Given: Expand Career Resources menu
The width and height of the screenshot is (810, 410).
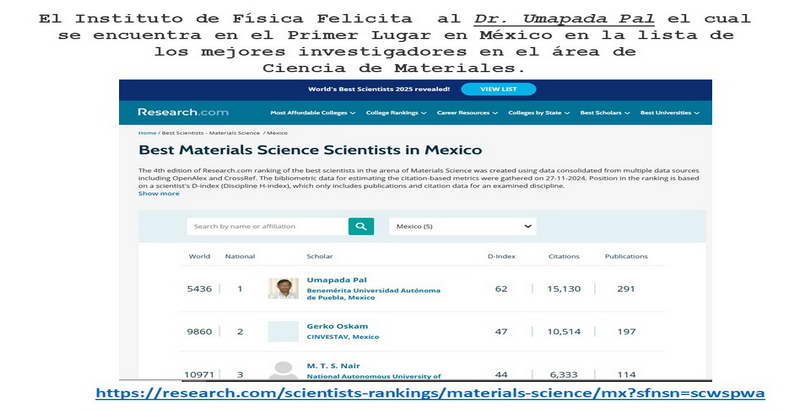Looking at the screenshot, I should point(467,113).
